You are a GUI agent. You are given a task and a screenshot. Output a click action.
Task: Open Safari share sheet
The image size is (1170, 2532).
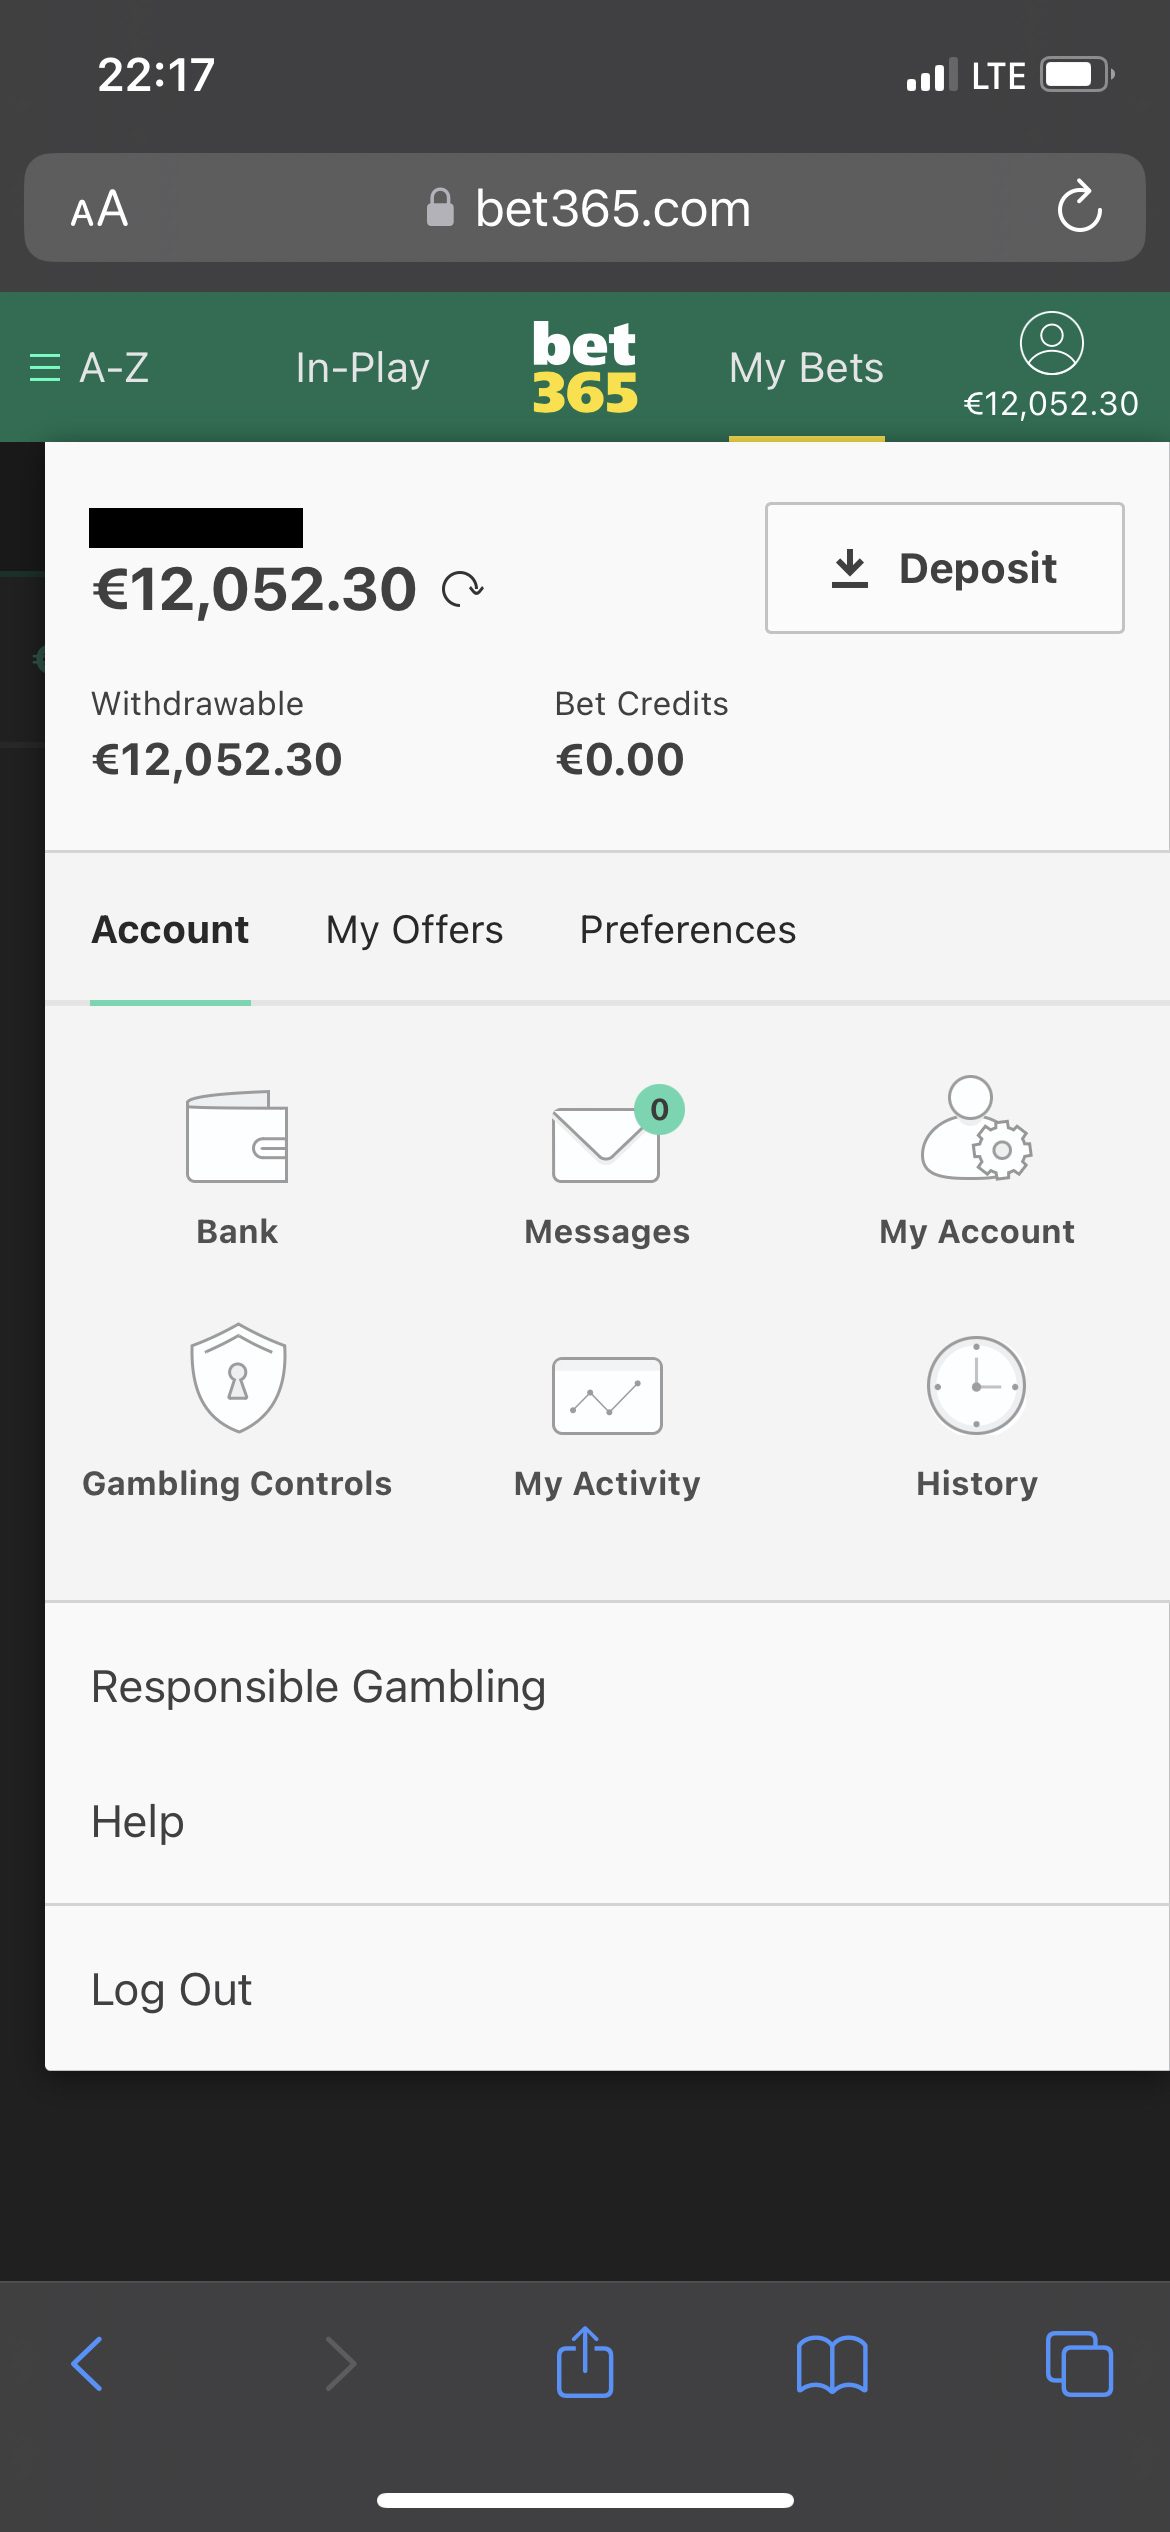(x=585, y=2364)
